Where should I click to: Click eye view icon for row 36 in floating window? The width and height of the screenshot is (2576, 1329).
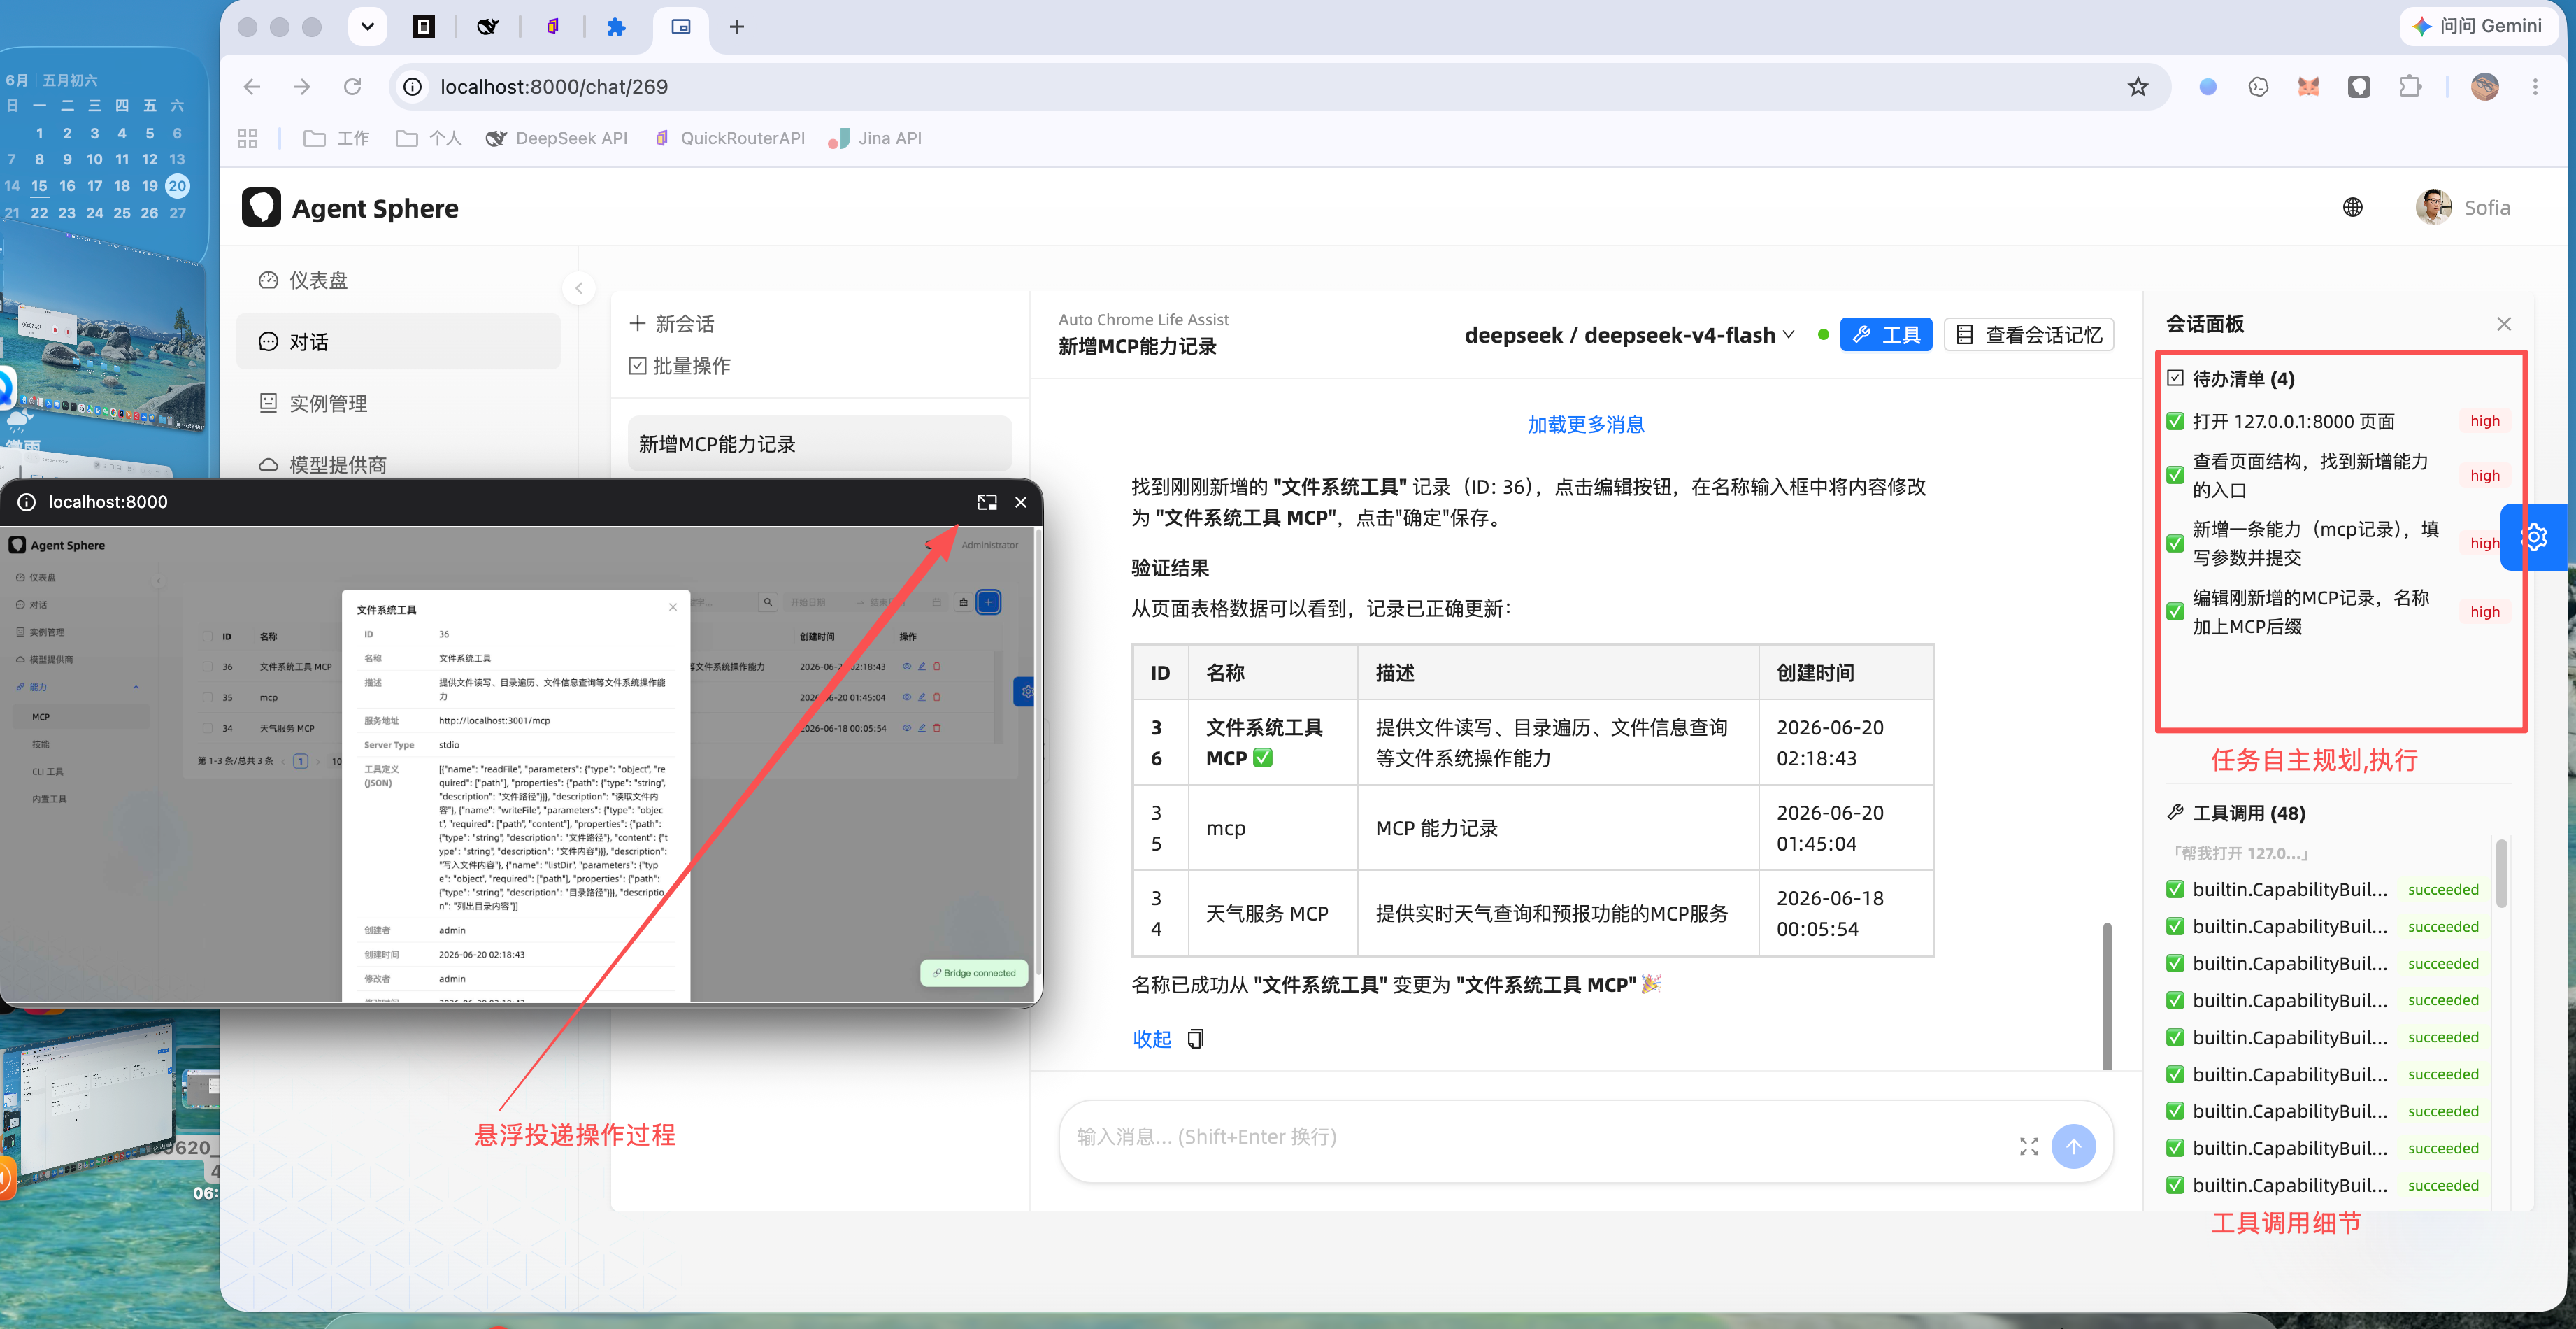click(x=907, y=666)
